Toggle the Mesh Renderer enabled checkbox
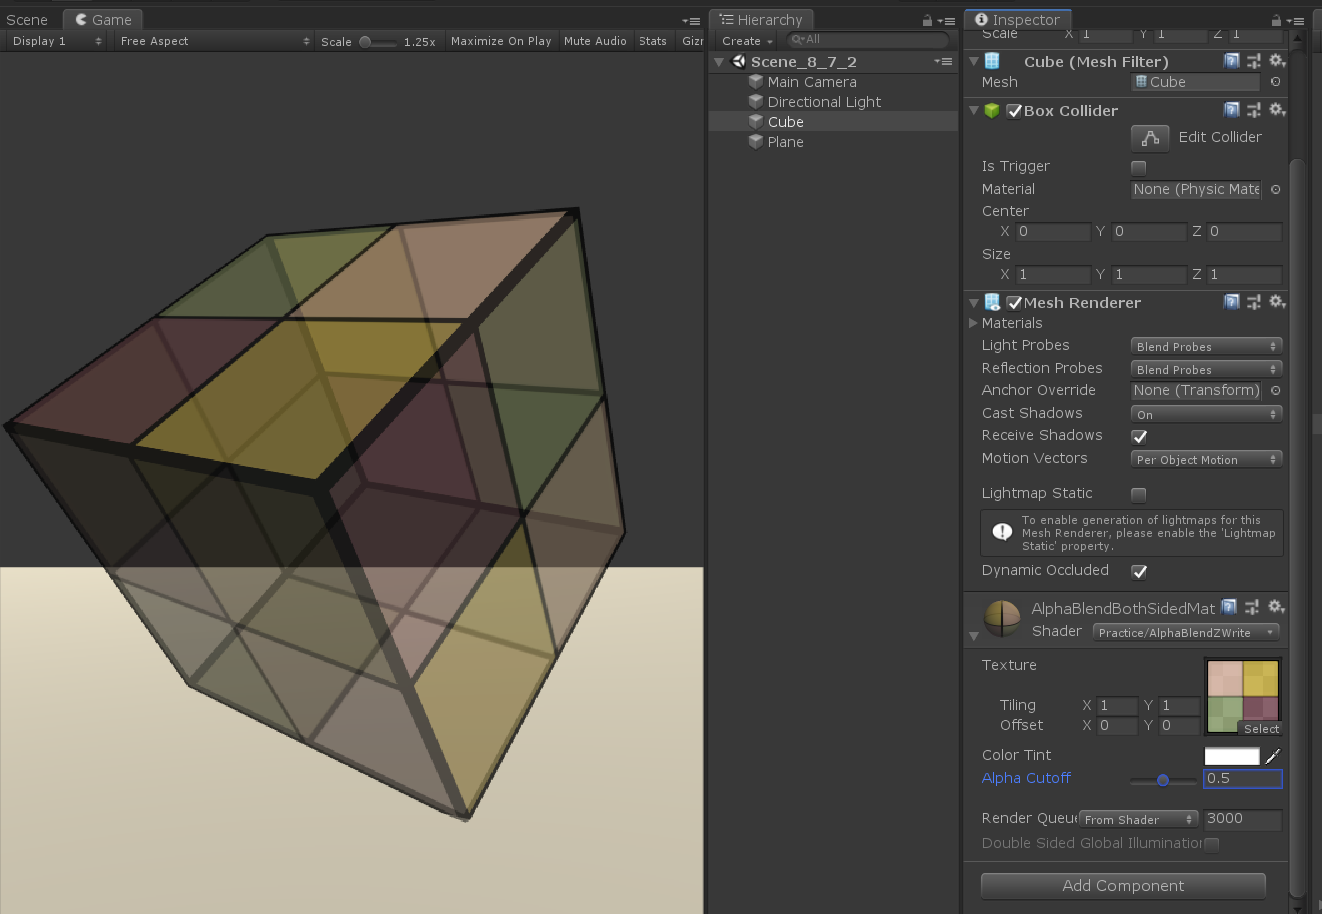The image size is (1322, 914). point(1014,303)
